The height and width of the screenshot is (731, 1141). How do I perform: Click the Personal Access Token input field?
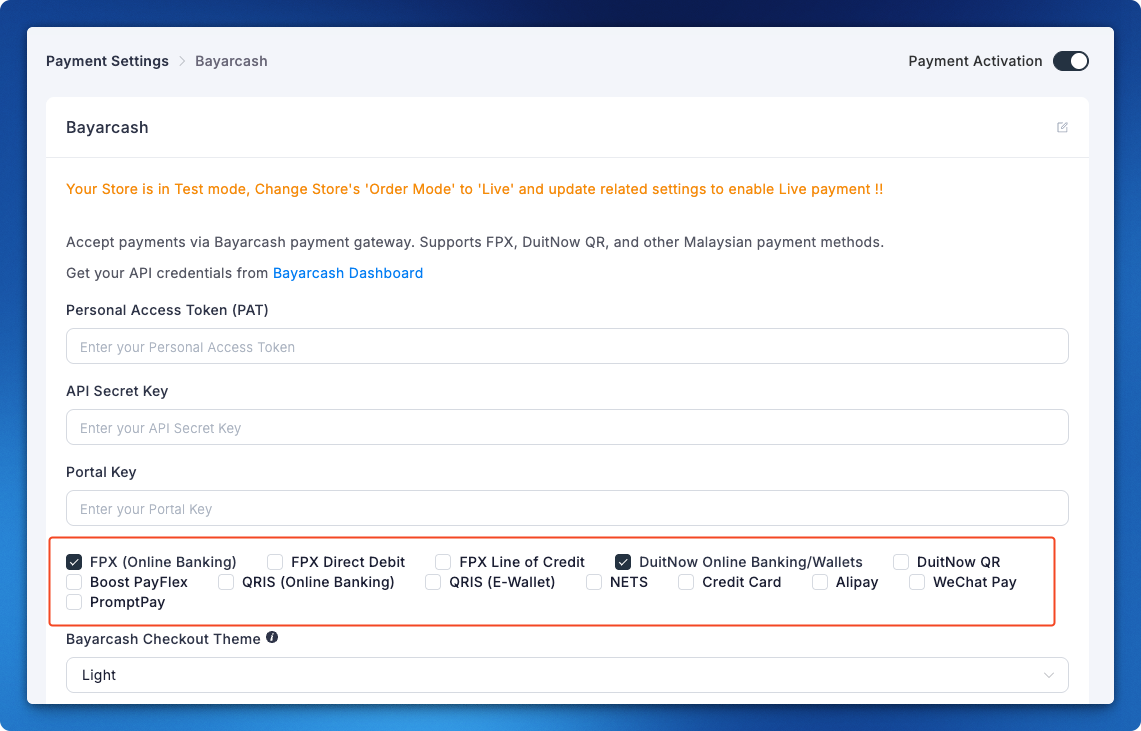[x=567, y=347]
